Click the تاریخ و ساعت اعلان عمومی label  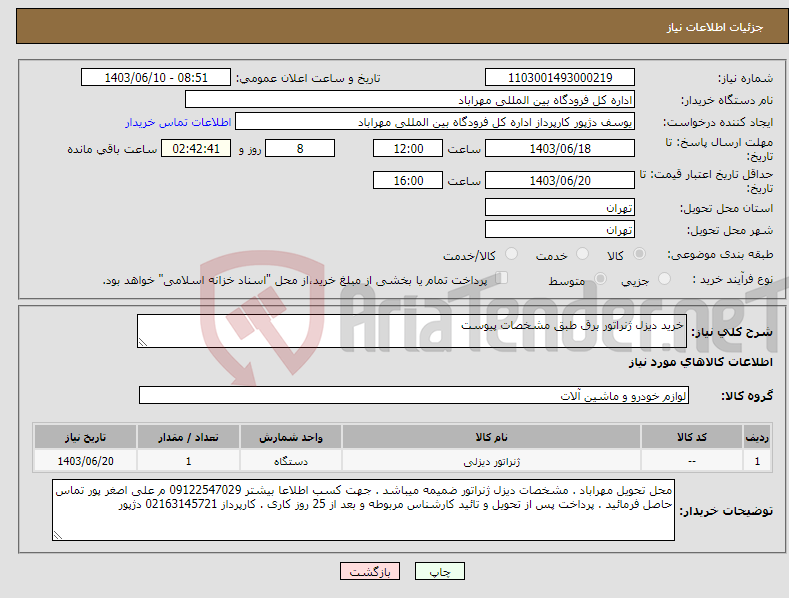[308, 79]
